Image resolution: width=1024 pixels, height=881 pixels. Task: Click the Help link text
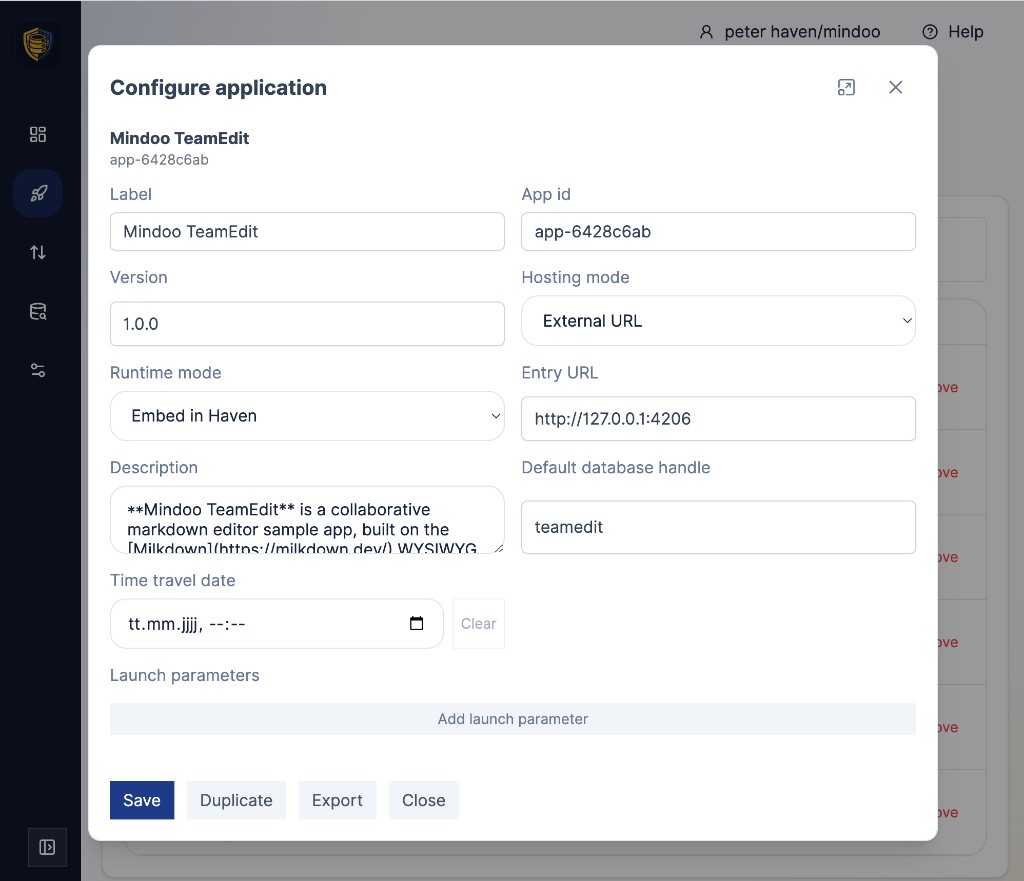[965, 32]
